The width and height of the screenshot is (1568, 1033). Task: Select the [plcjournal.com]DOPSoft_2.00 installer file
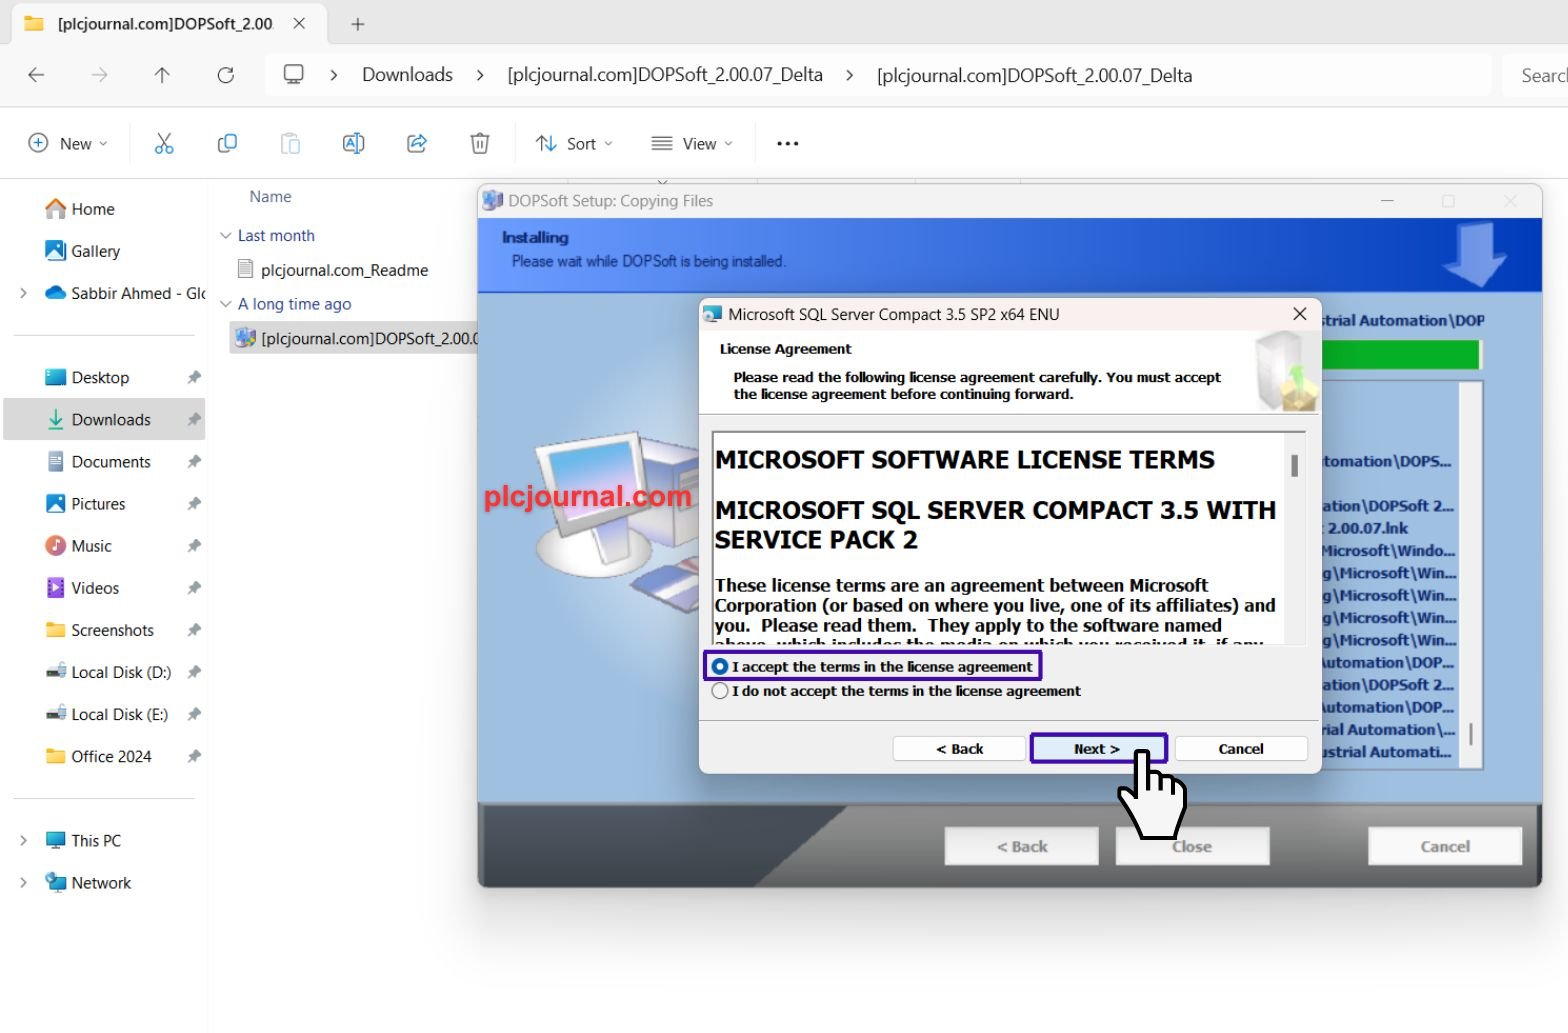[355, 338]
